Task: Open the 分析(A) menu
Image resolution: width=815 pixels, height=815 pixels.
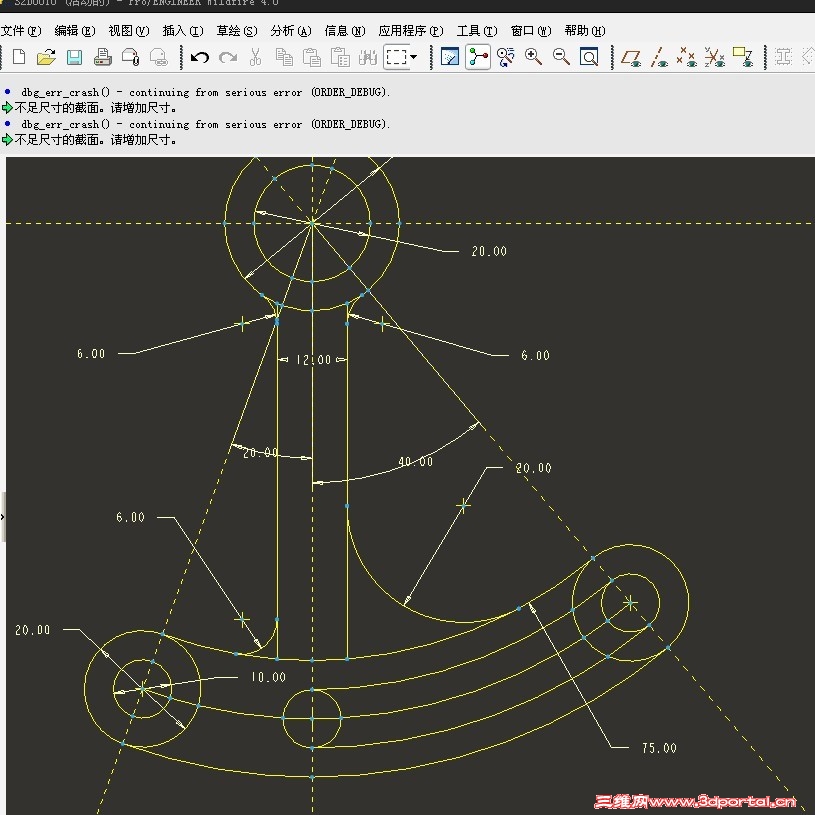Action: tap(291, 31)
